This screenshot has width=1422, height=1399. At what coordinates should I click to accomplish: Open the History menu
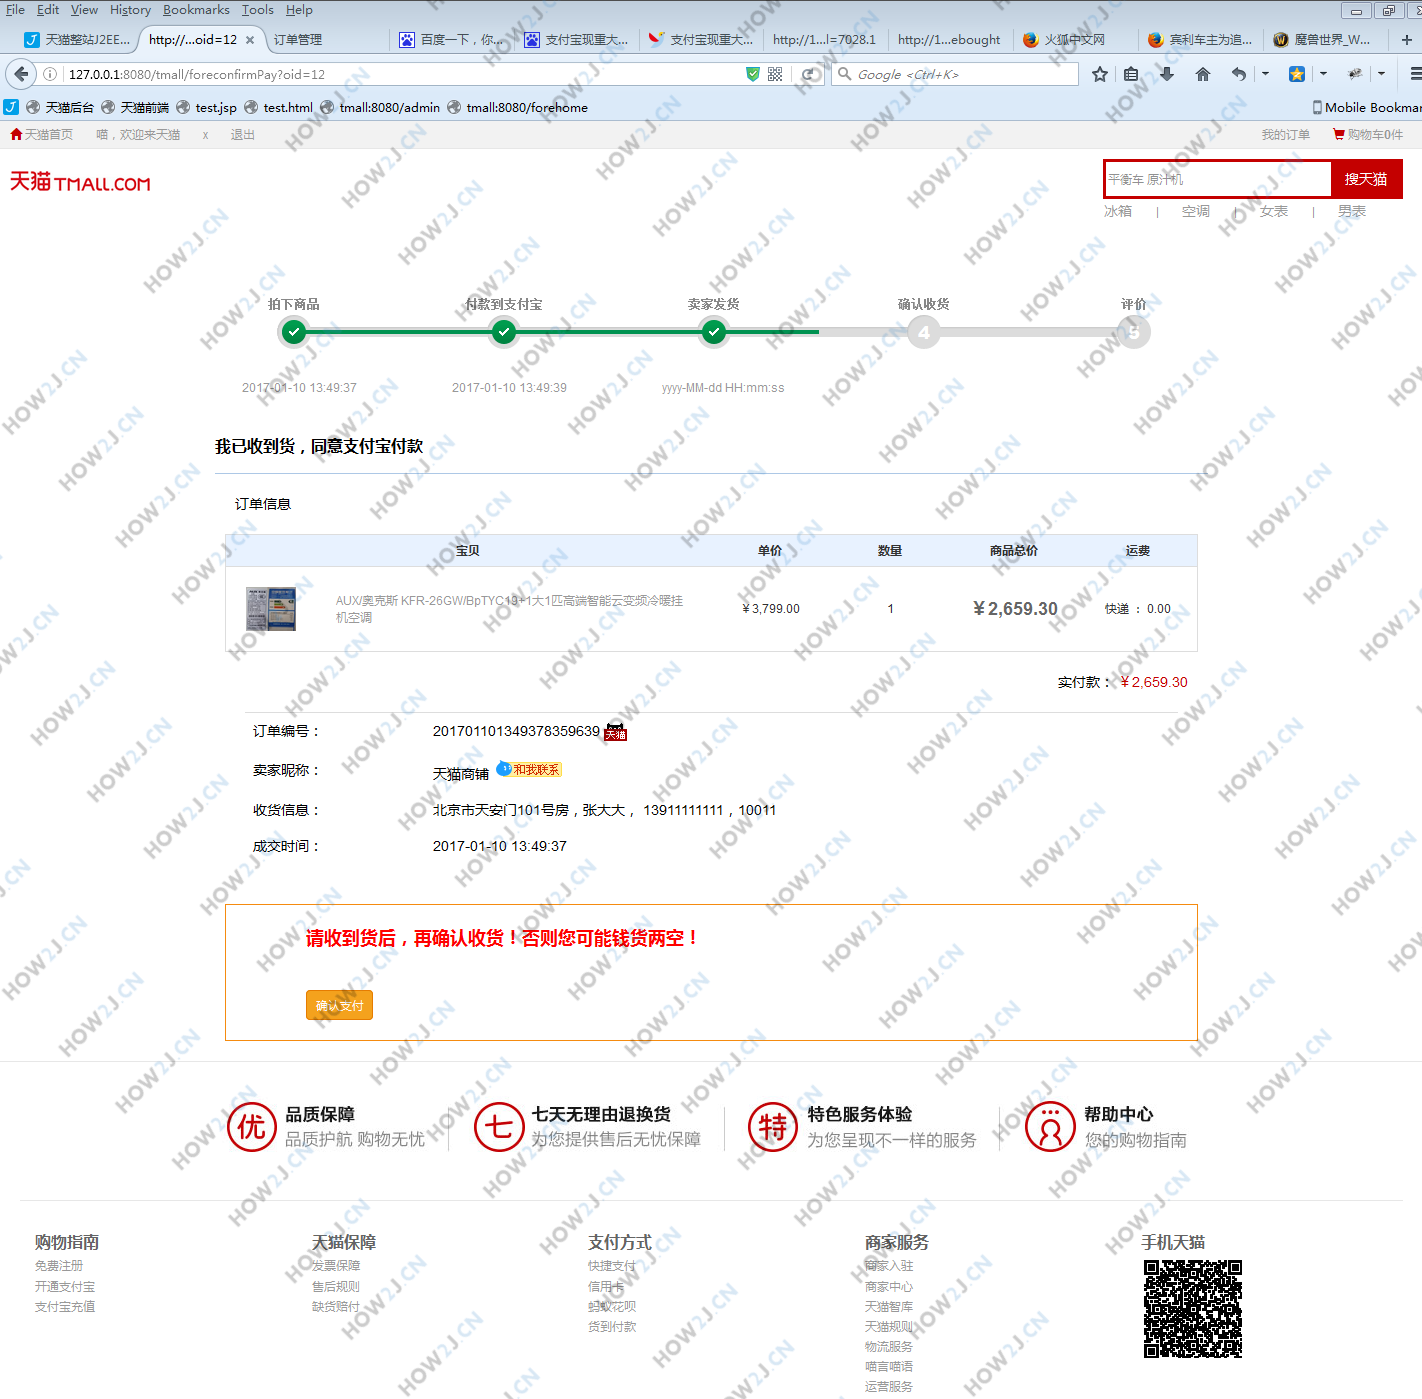(x=130, y=10)
